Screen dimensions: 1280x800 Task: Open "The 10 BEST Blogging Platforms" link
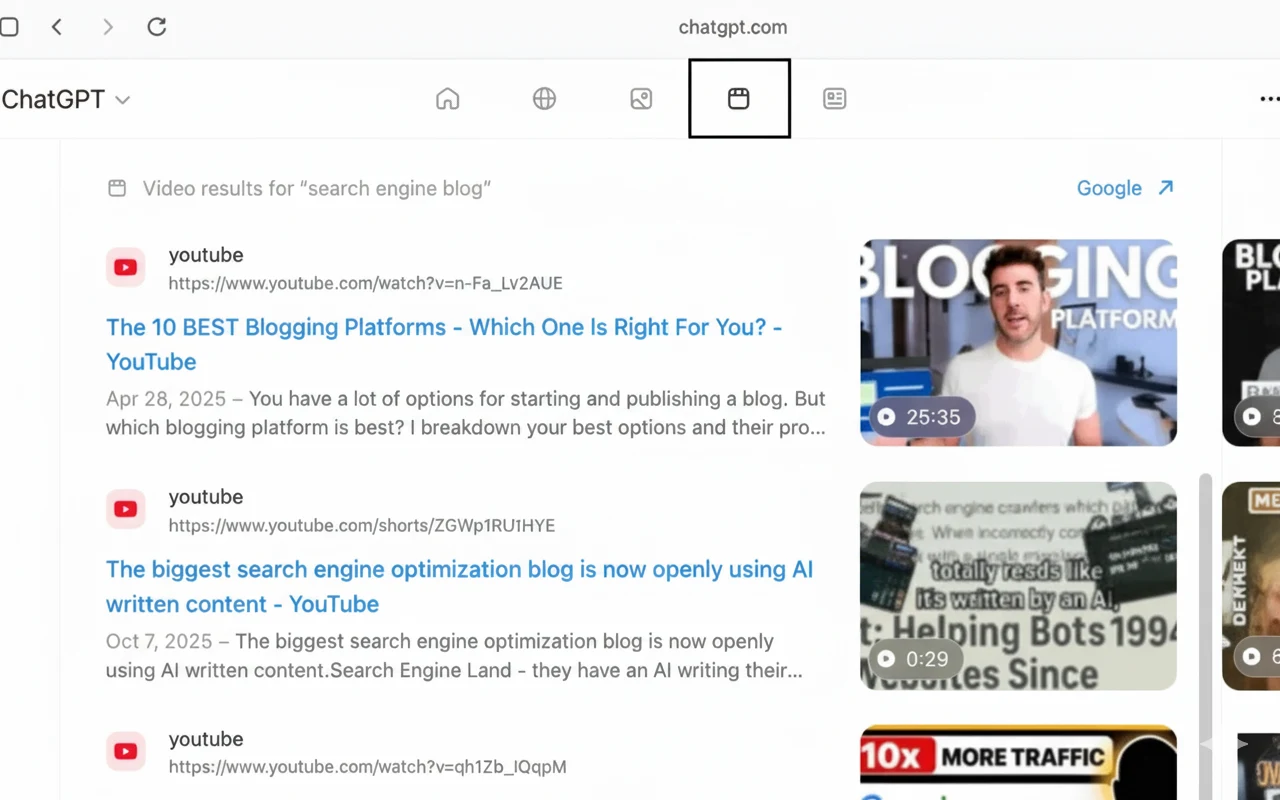click(443, 328)
